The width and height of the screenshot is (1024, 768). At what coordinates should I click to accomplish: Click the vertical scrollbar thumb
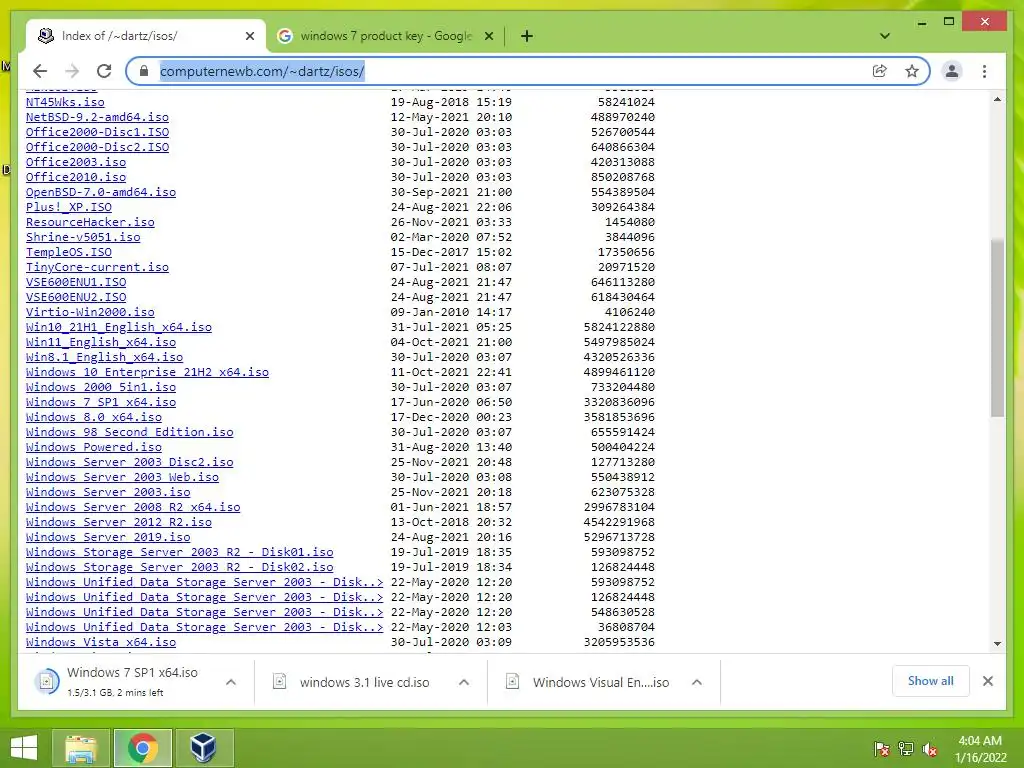[x=997, y=328]
